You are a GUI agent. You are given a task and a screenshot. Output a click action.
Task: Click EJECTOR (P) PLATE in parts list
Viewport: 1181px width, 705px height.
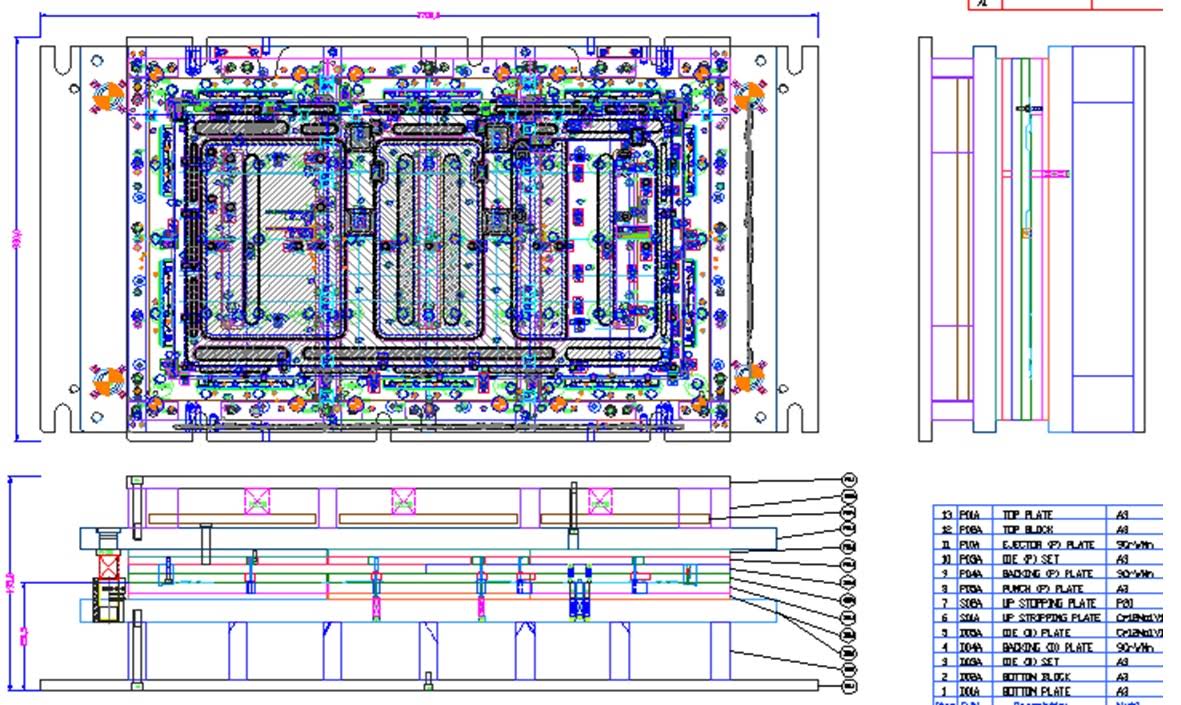pyautogui.click(x=1048, y=544)
